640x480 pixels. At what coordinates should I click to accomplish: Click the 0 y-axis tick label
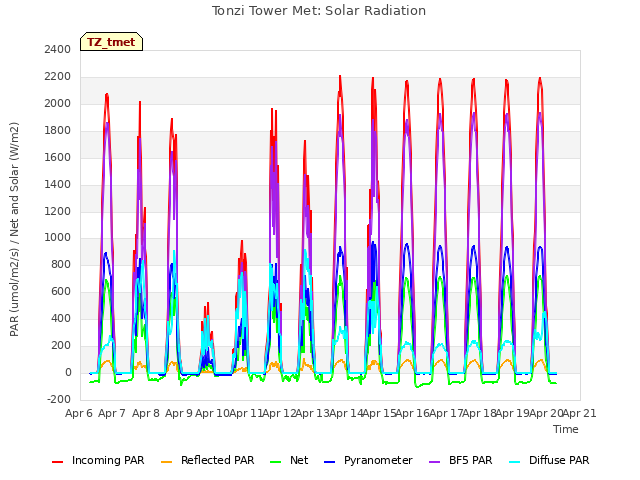point(68,372)
